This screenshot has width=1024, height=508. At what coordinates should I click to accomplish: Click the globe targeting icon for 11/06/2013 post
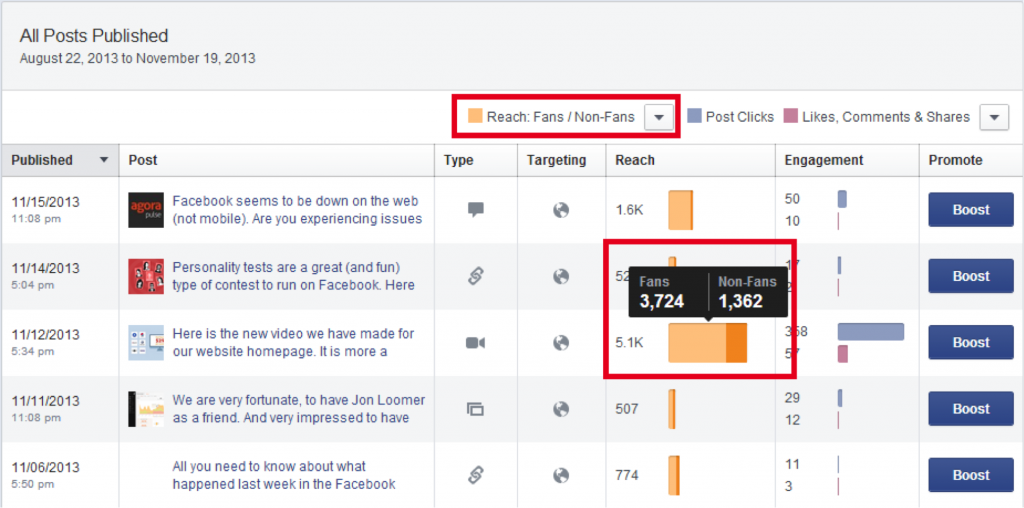pyautogui.click(x=561, y=475)
